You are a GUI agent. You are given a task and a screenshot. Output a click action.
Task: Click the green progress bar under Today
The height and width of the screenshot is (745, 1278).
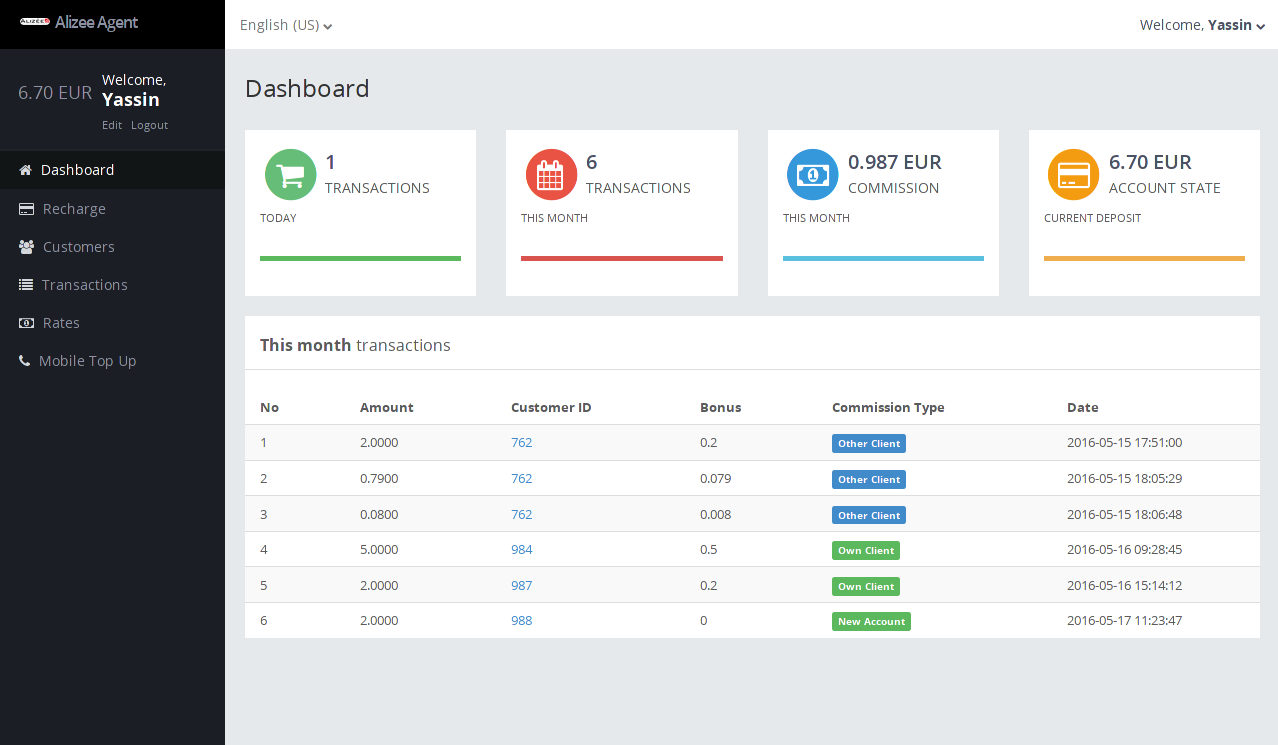coord(360,259)
